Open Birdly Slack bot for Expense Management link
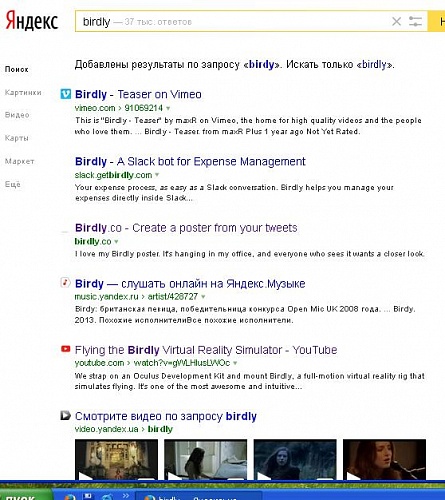 (190, 162)
